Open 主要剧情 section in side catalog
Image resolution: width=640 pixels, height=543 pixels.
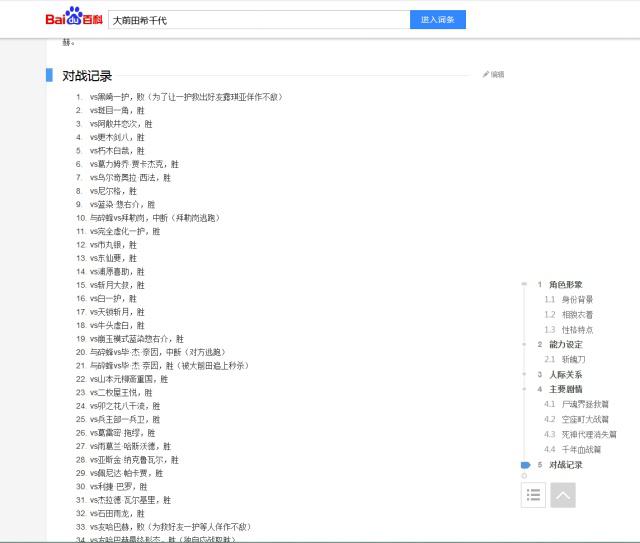tap(565, 389)
